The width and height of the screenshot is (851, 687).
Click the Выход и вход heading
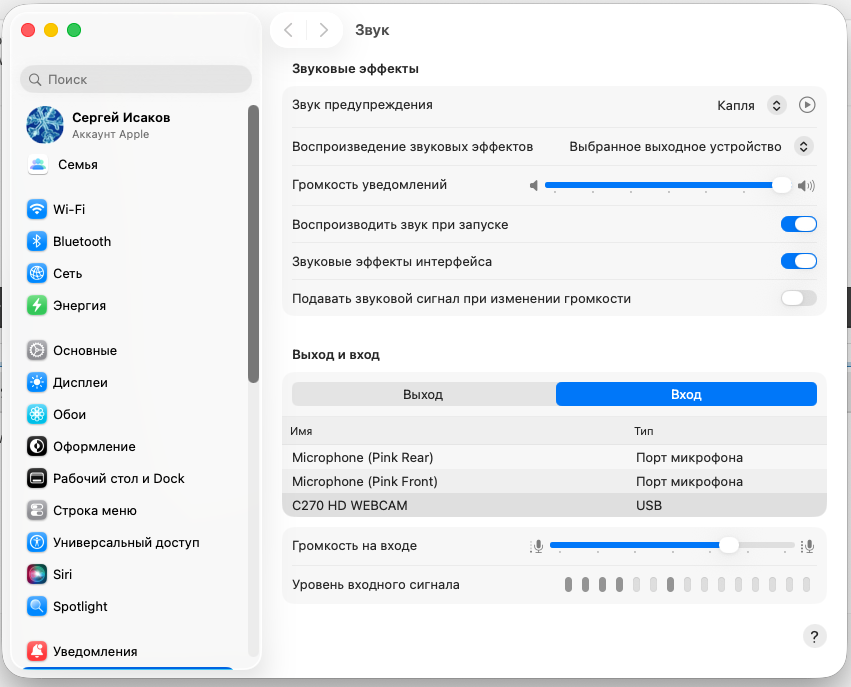pyautogui.click(x=336, y=354)
